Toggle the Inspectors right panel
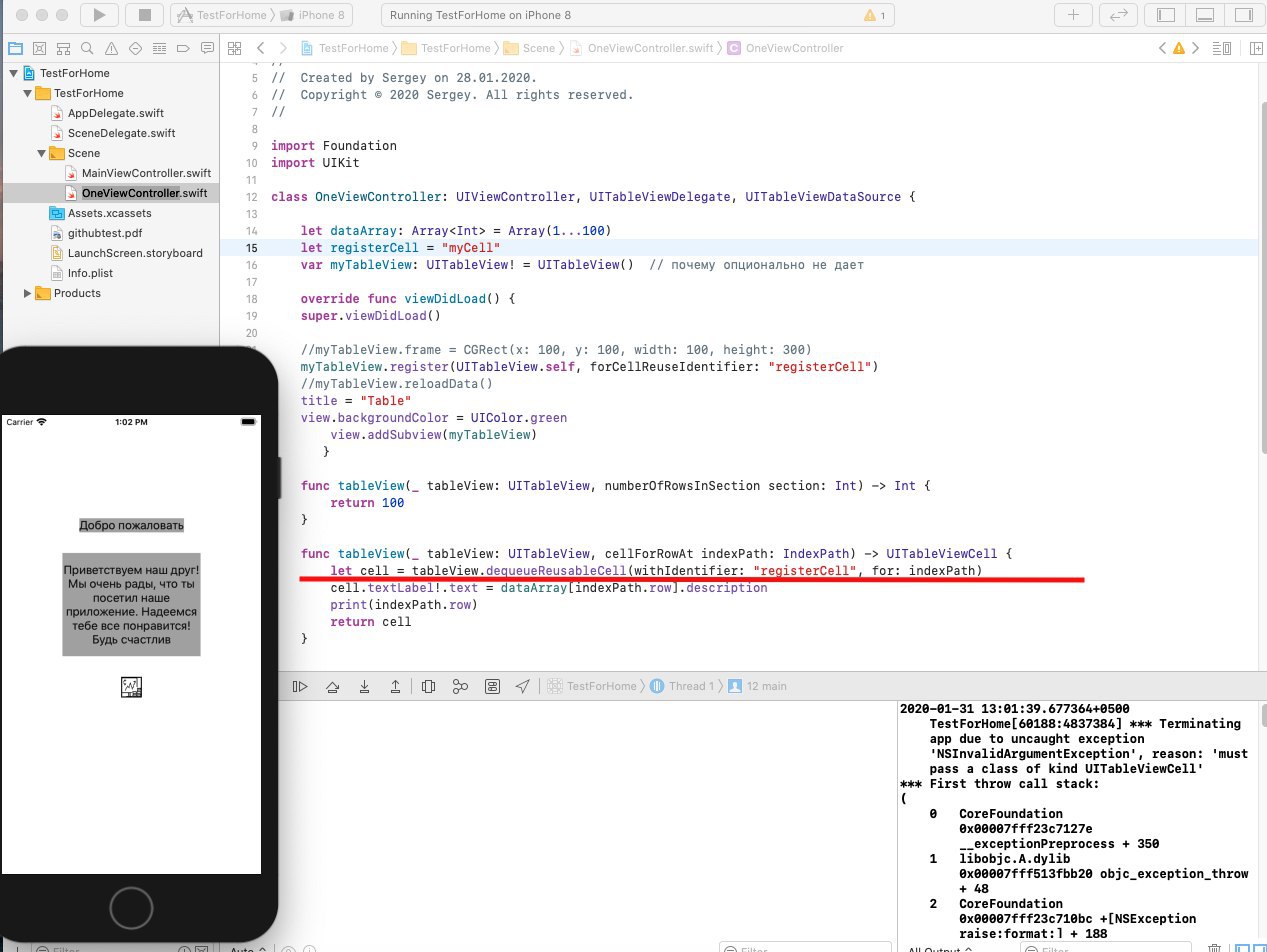 [1244, 15]
